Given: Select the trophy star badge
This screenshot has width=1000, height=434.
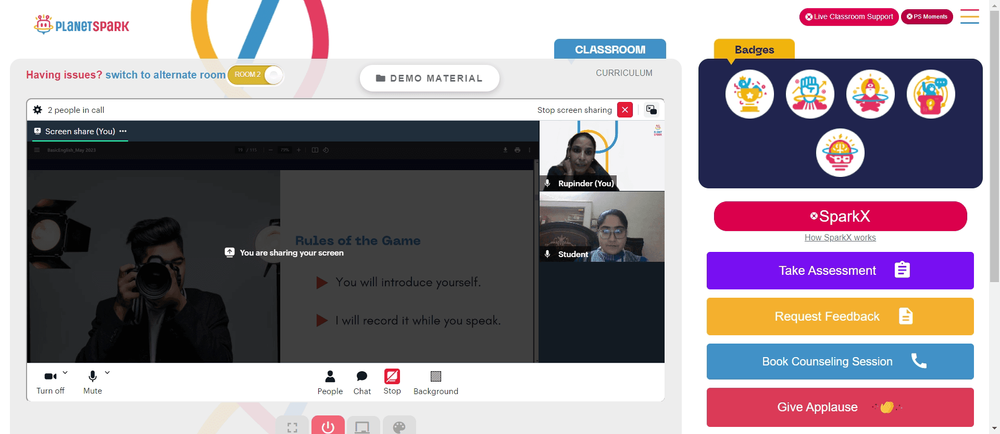Looking at the screenshot, I should pyautogui.click(x=749, y=94).
